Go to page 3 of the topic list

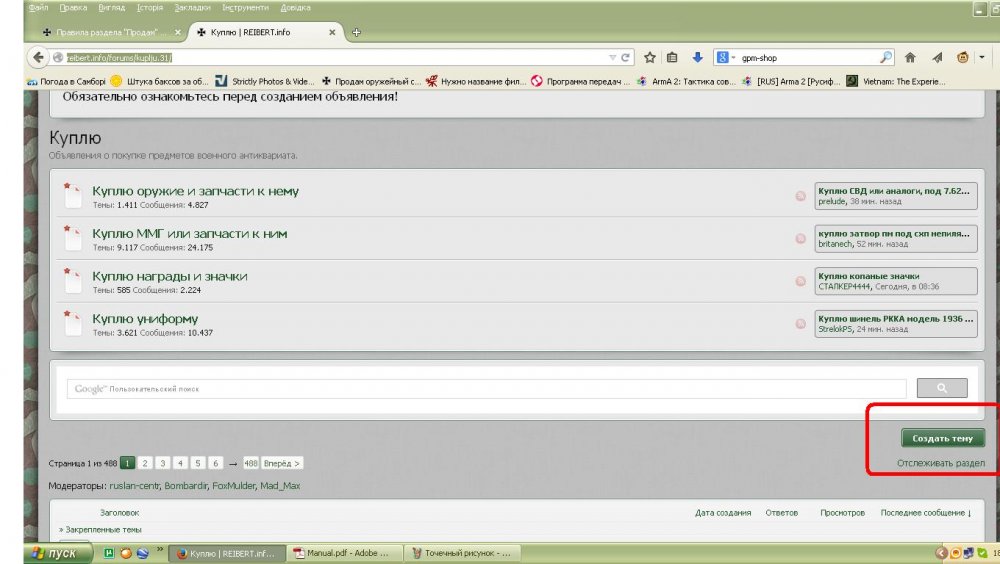click(162, 463)
